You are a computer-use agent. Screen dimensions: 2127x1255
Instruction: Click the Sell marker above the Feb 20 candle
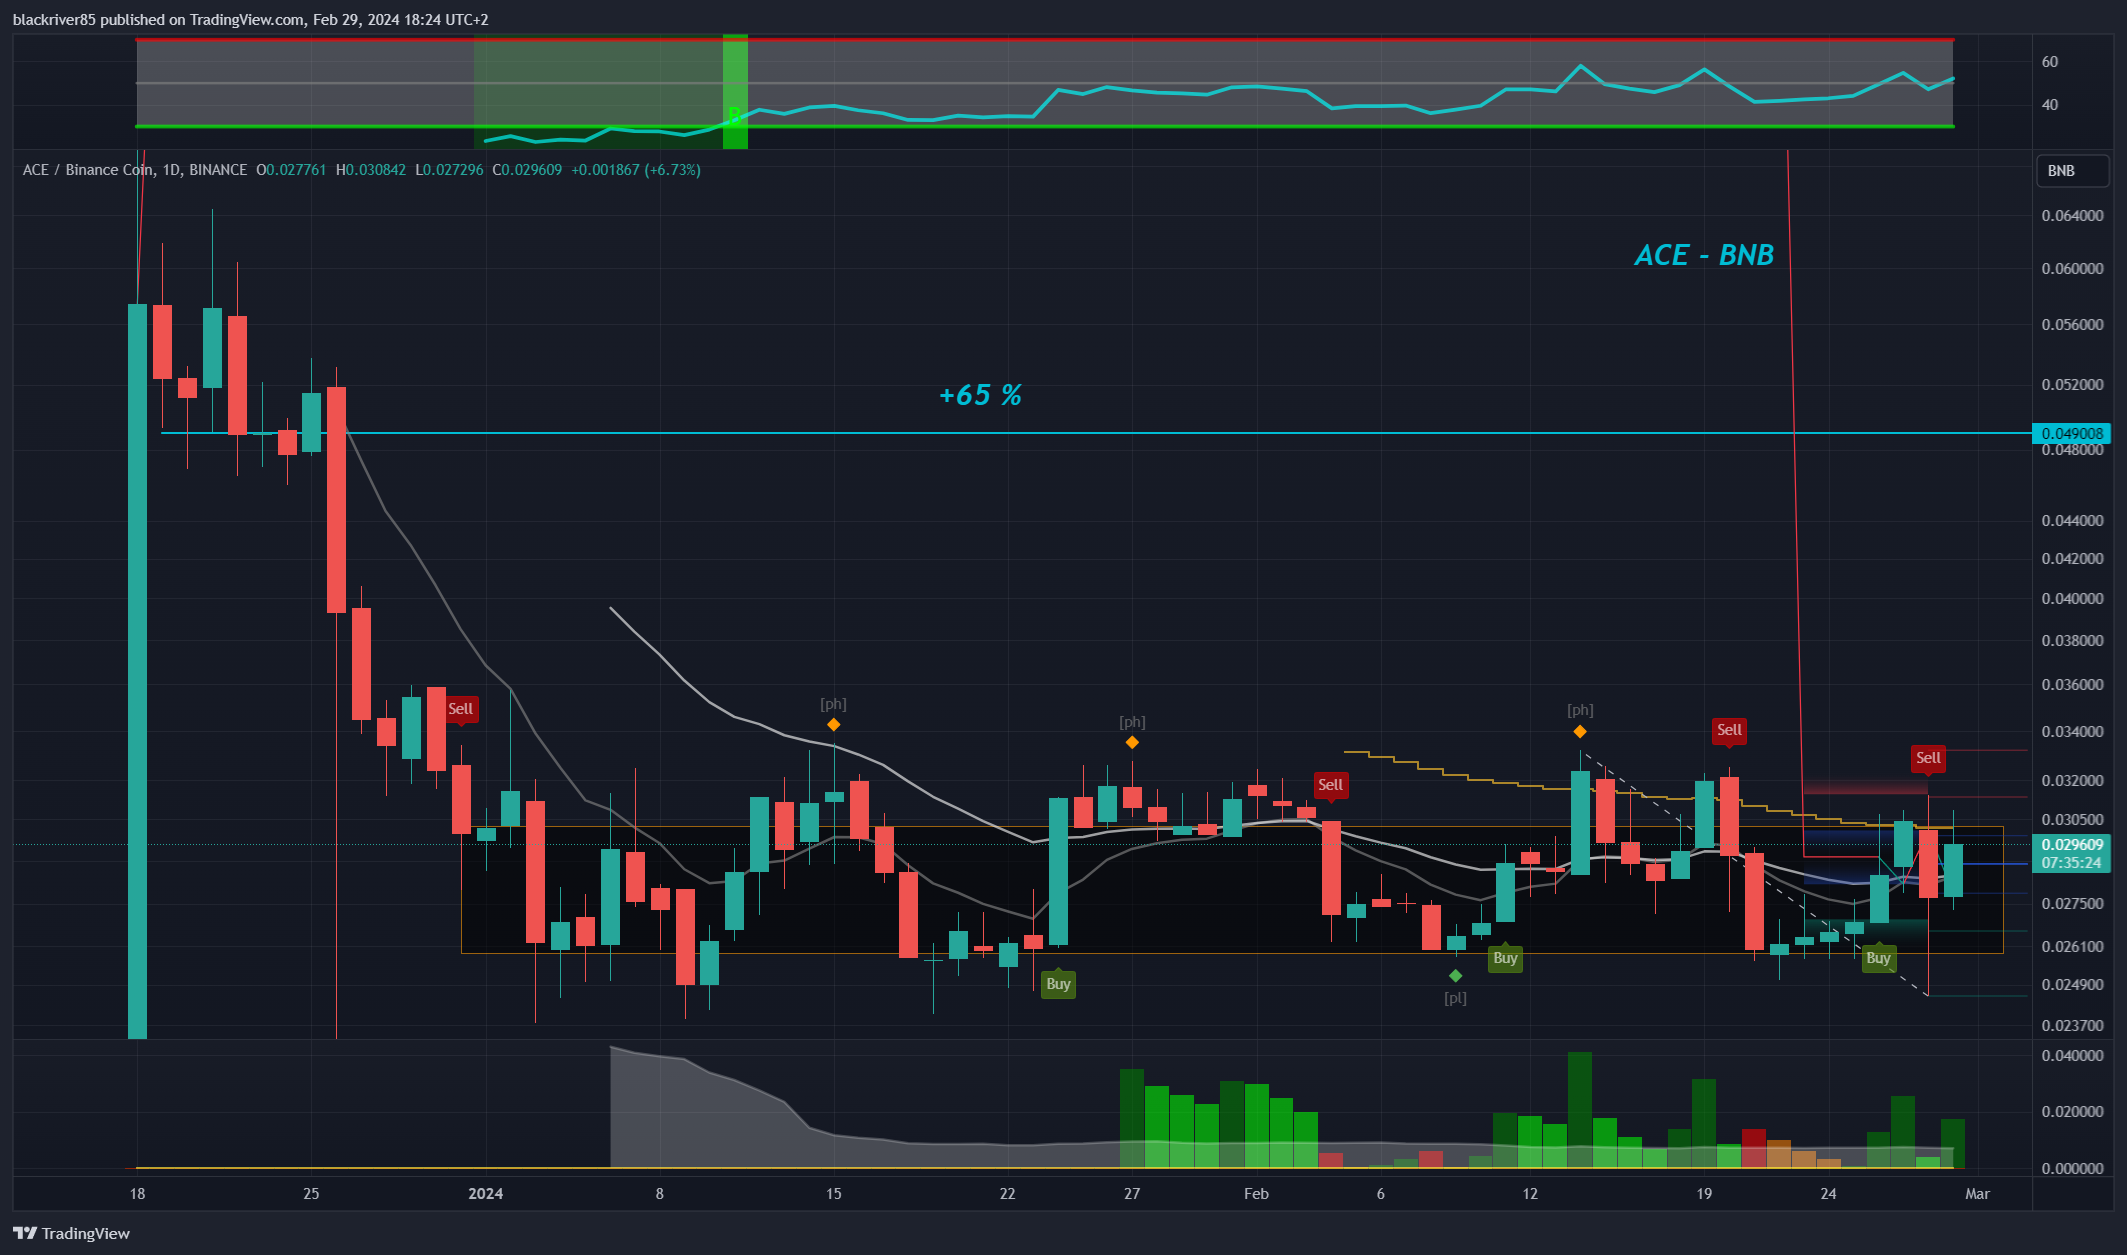1729,730
